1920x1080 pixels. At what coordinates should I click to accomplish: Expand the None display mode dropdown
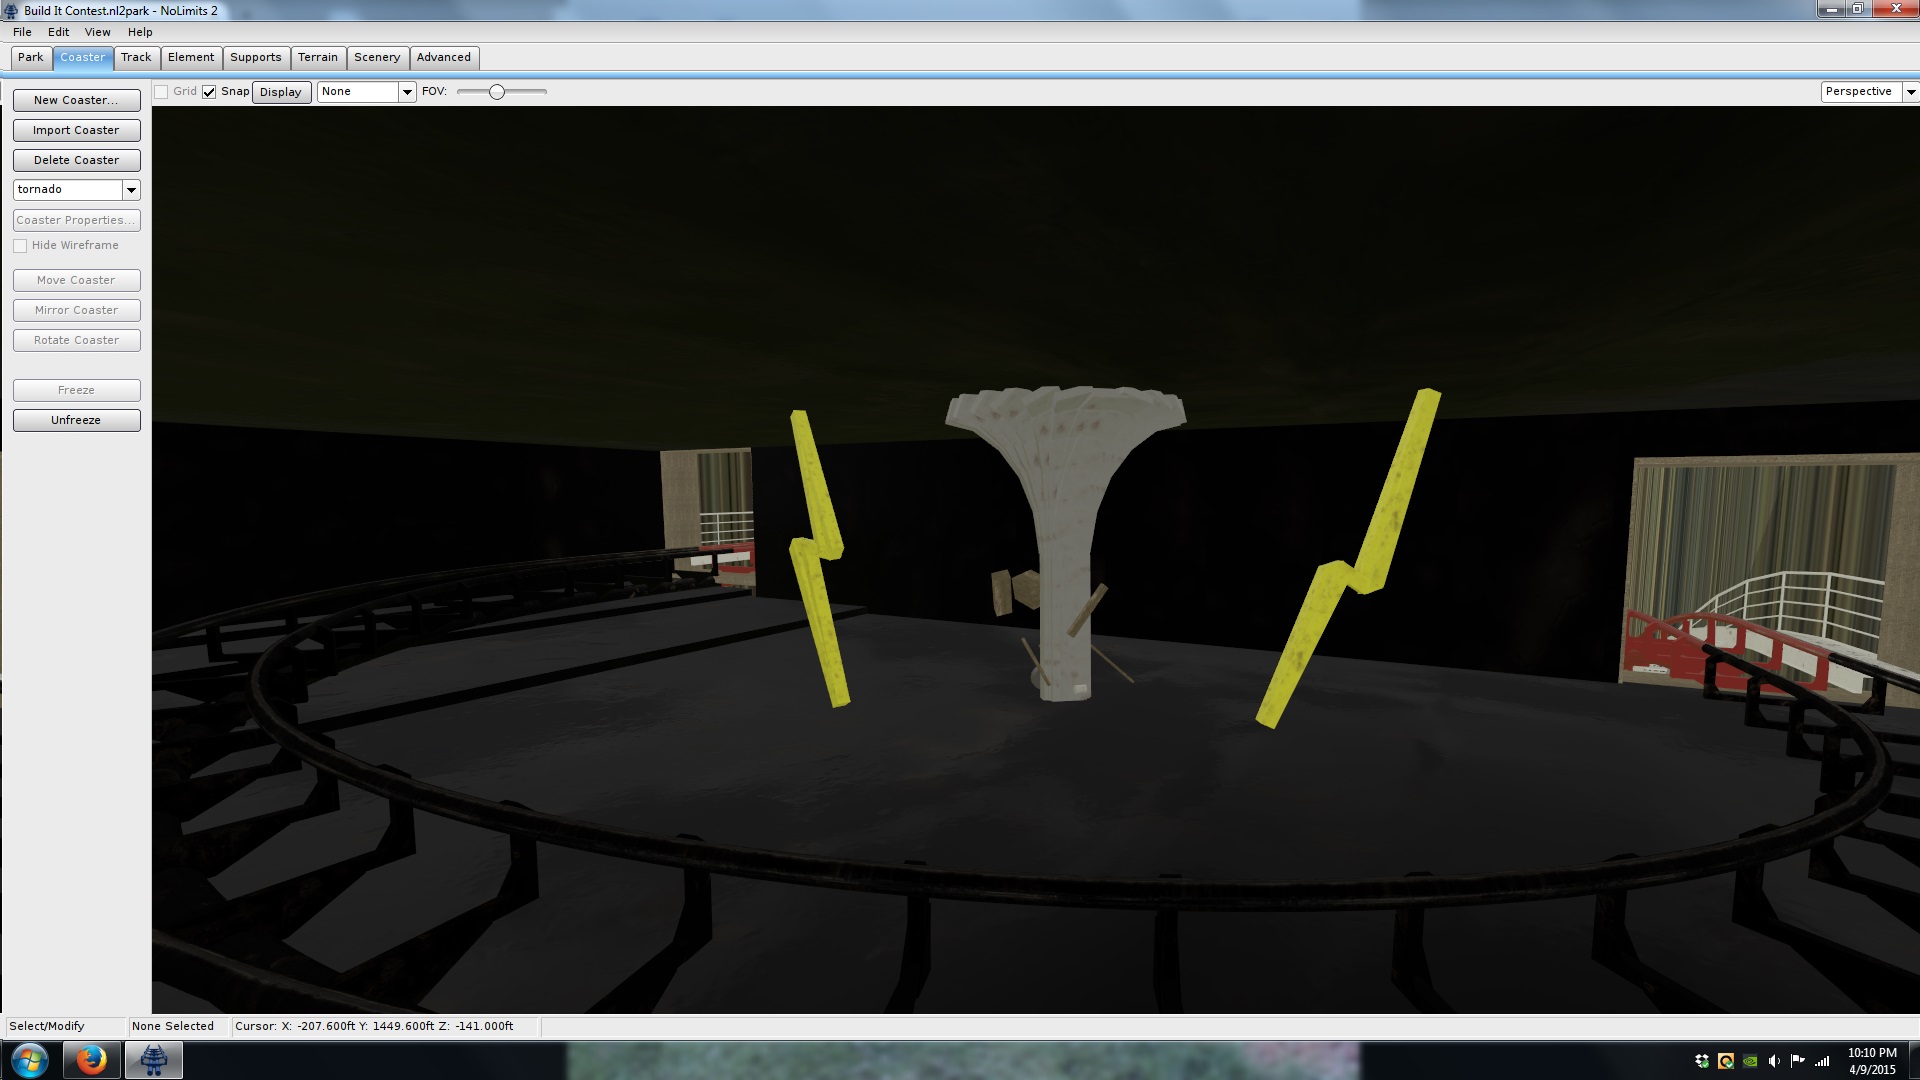click(x=407, y=92)
